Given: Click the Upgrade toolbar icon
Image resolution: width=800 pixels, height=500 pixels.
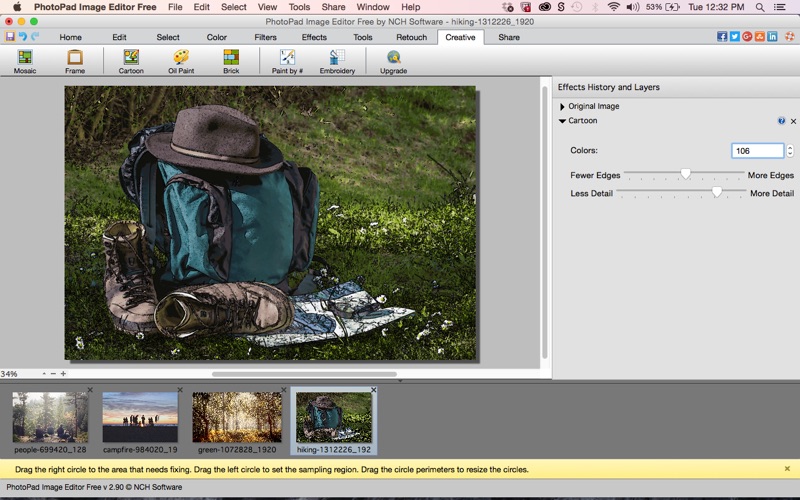Looking at the screenshot, I should click(393, 61).
